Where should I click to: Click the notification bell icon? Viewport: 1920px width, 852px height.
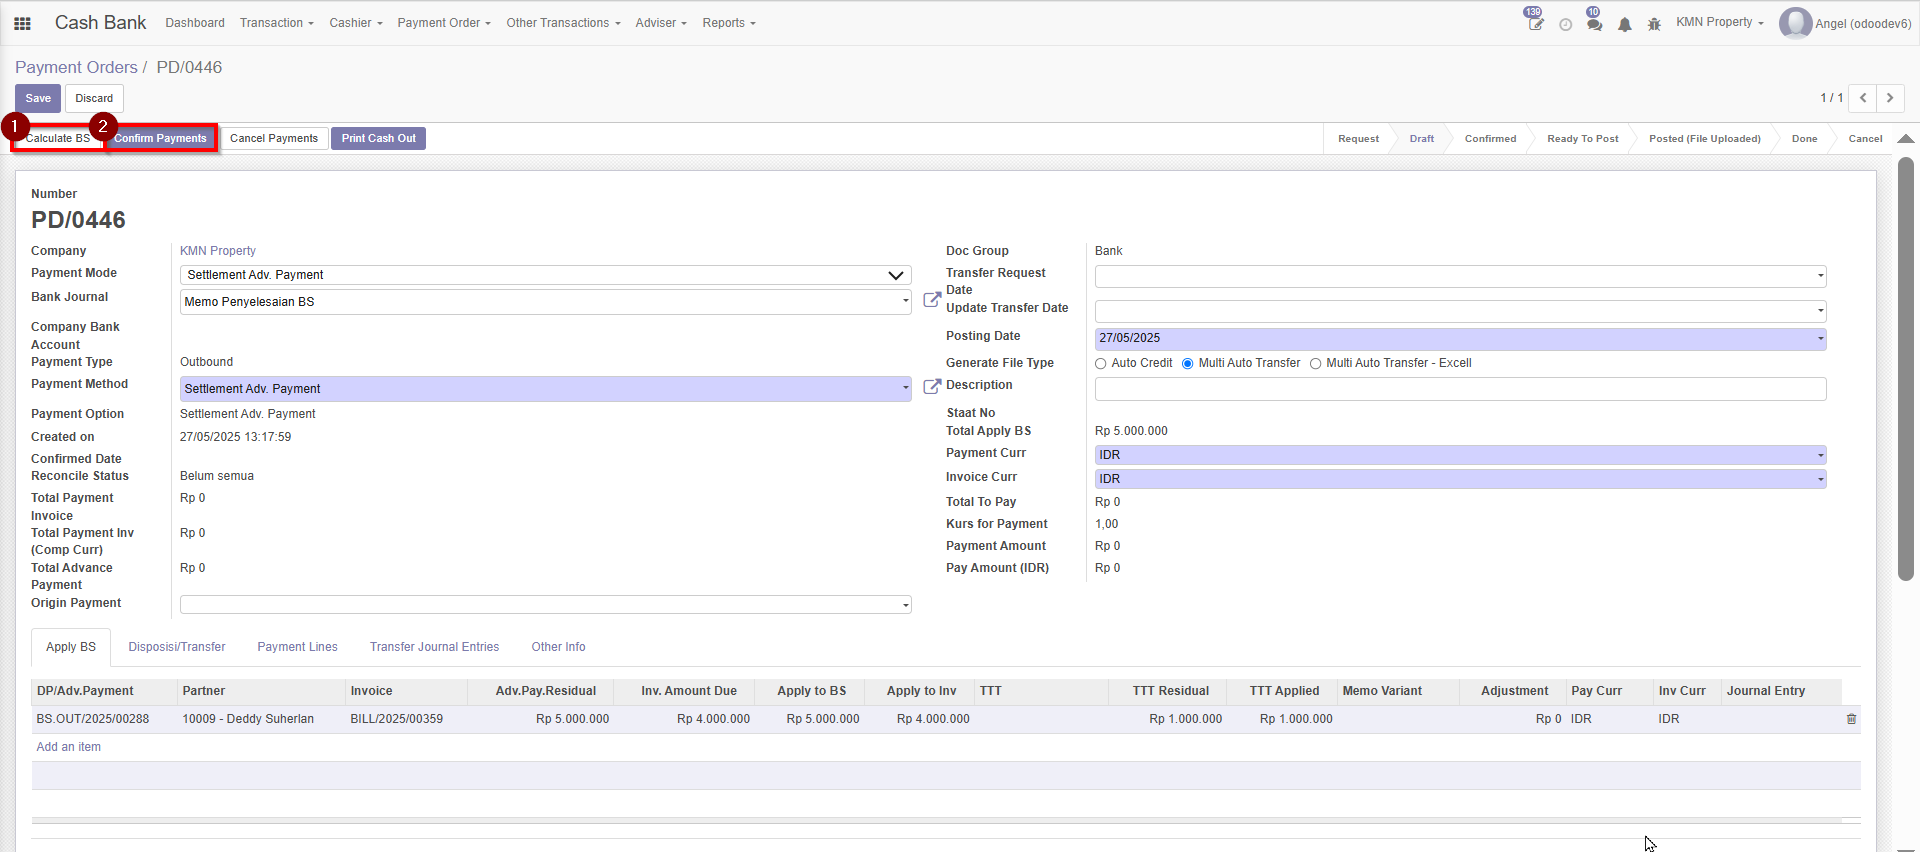[x=1625, y=24]
